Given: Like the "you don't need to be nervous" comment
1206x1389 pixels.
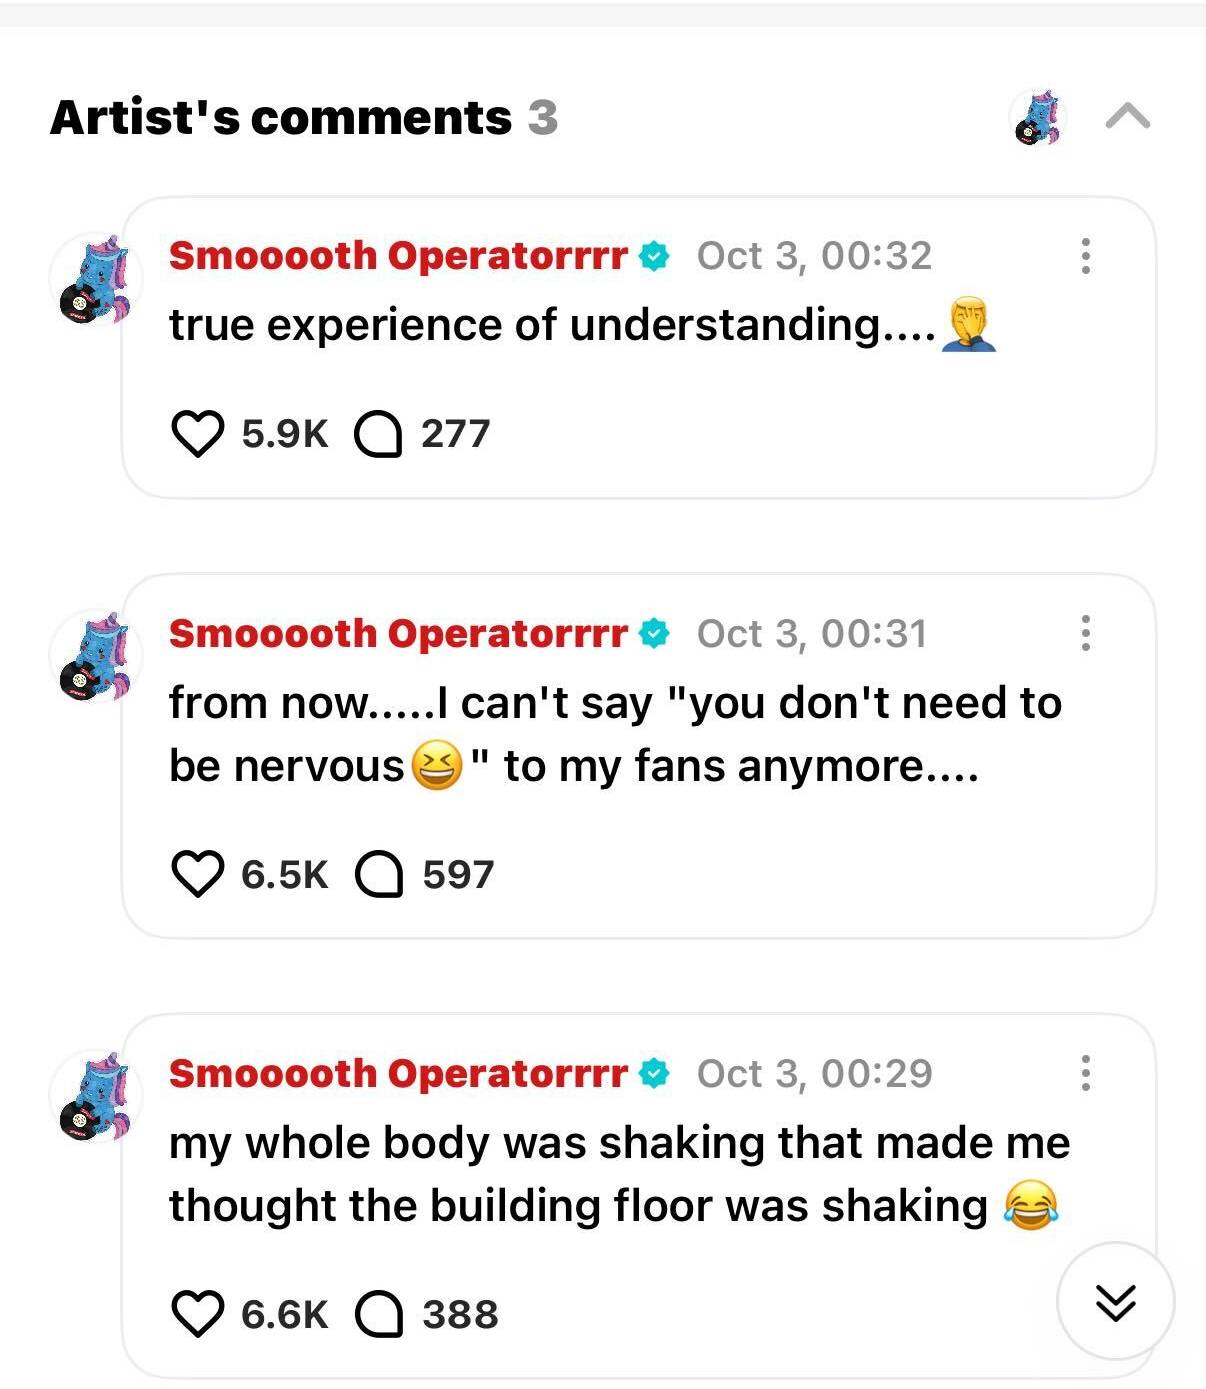Looking at the screenshot, I should point(198,874).
